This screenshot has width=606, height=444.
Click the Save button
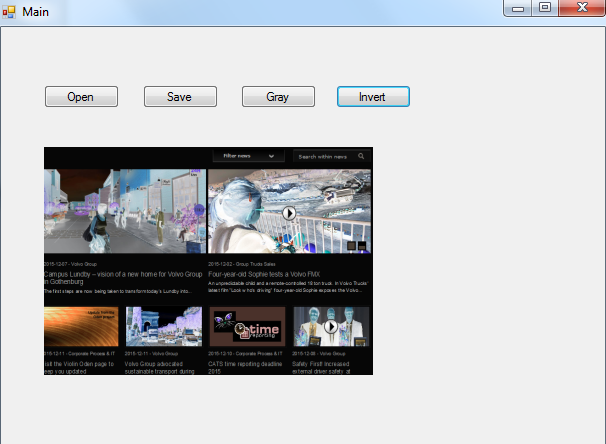180,97
